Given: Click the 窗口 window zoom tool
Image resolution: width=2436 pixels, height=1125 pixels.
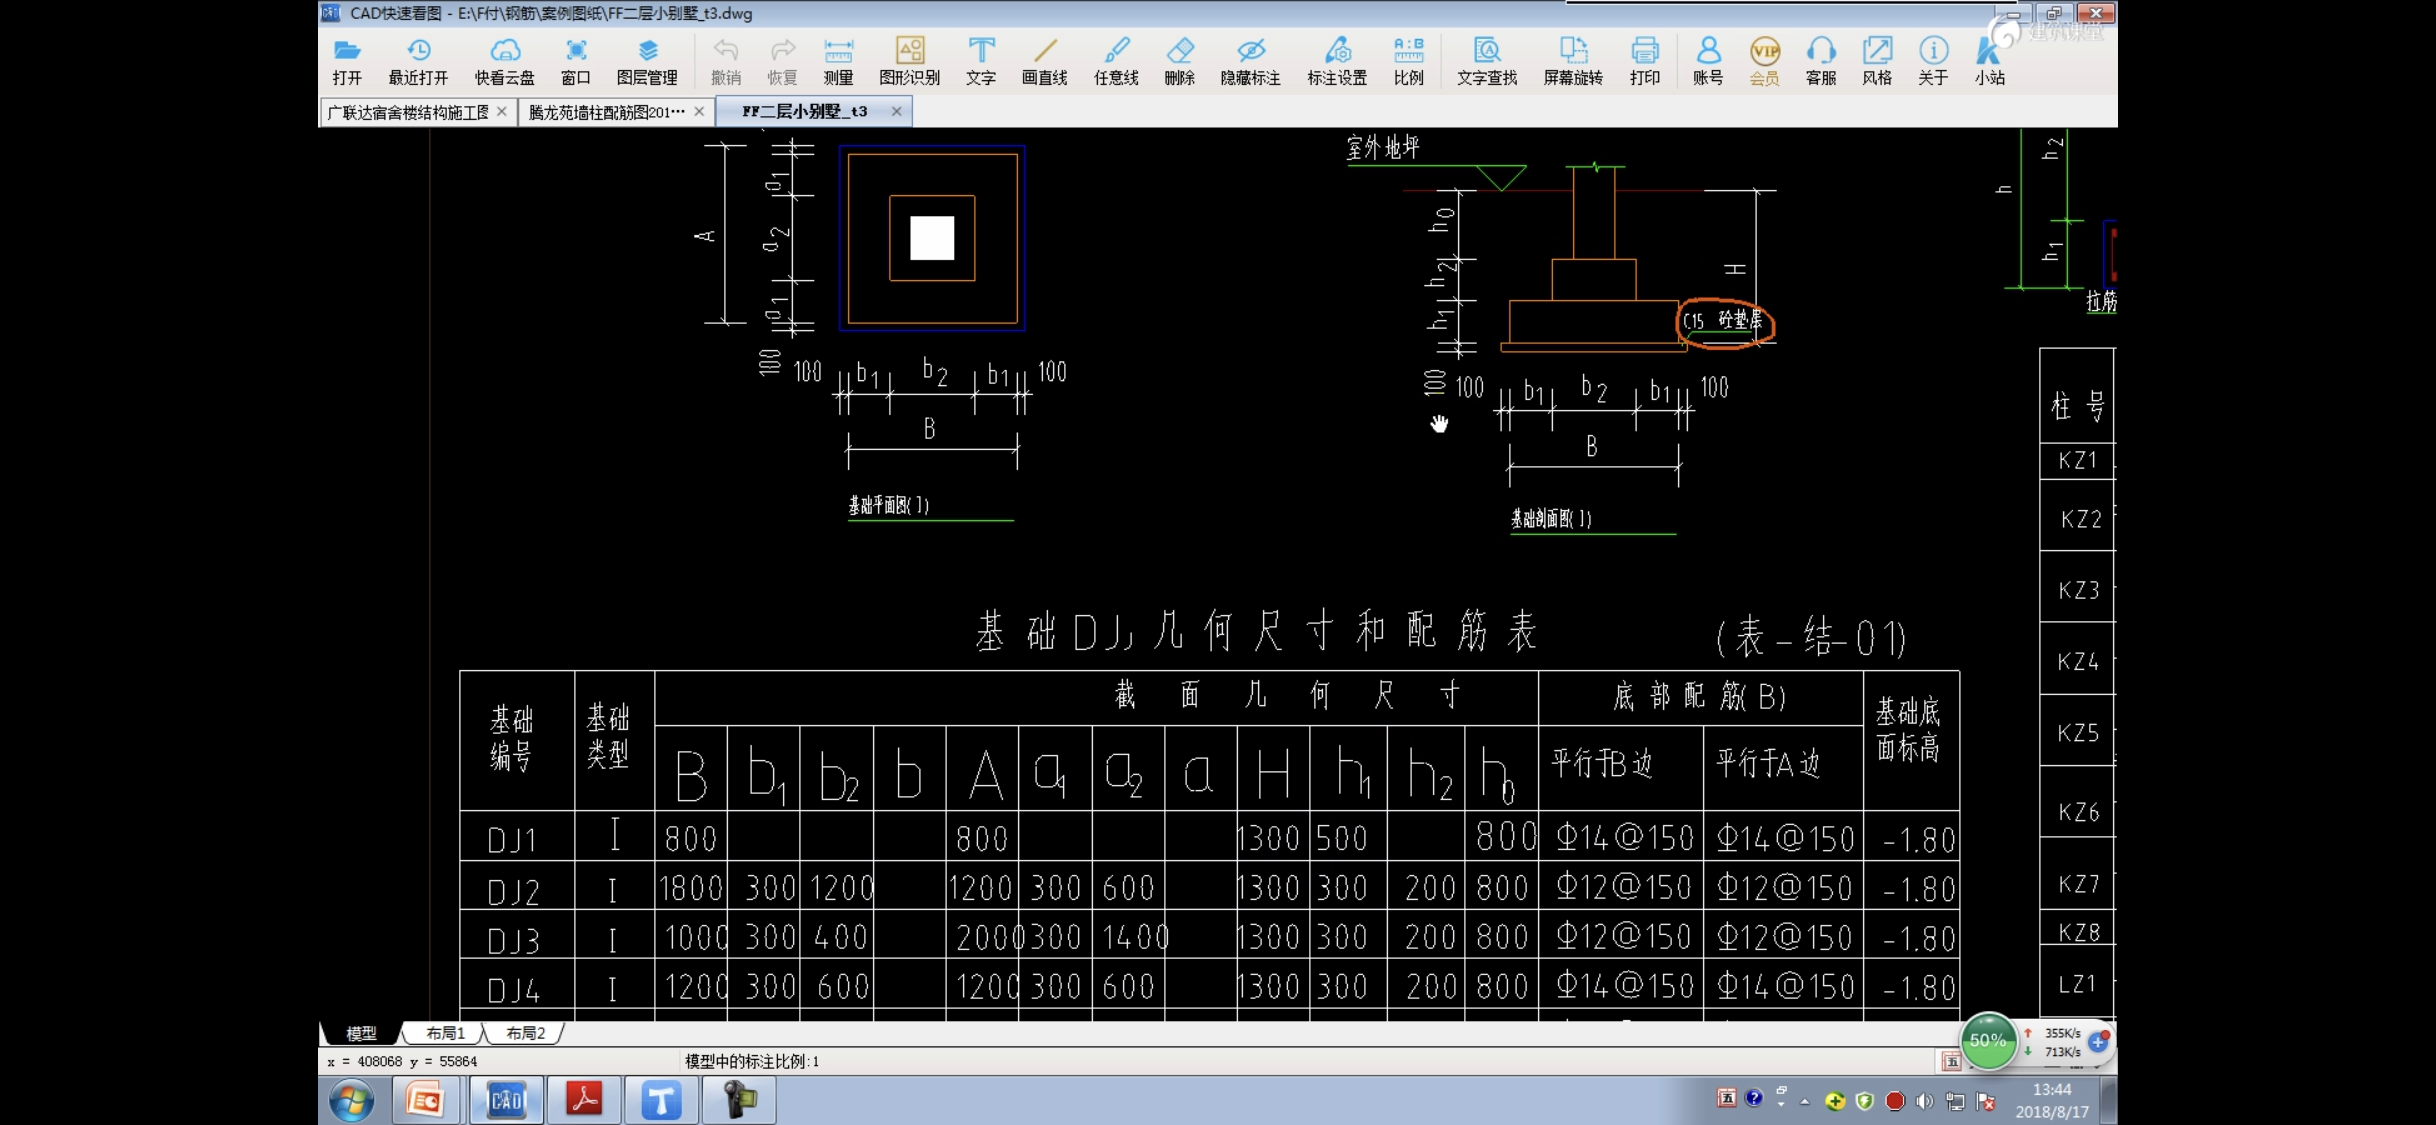Looking at the screenshot, I should pos(576,61).
